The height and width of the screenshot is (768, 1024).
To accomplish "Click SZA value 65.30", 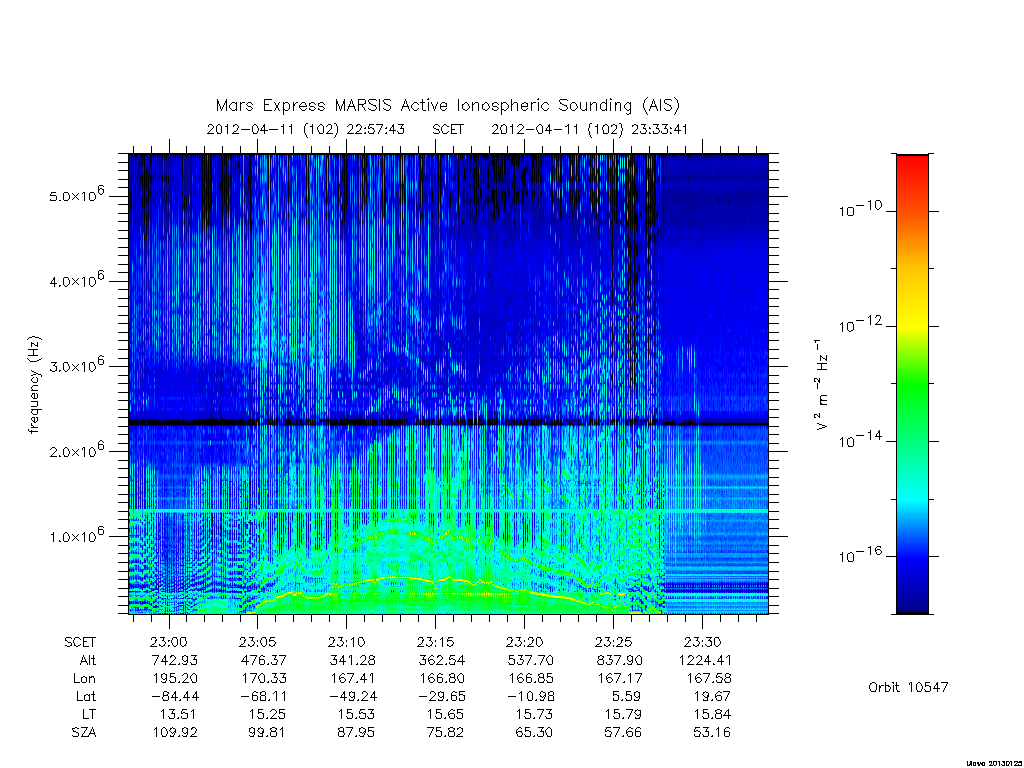I will coord(534,733).
